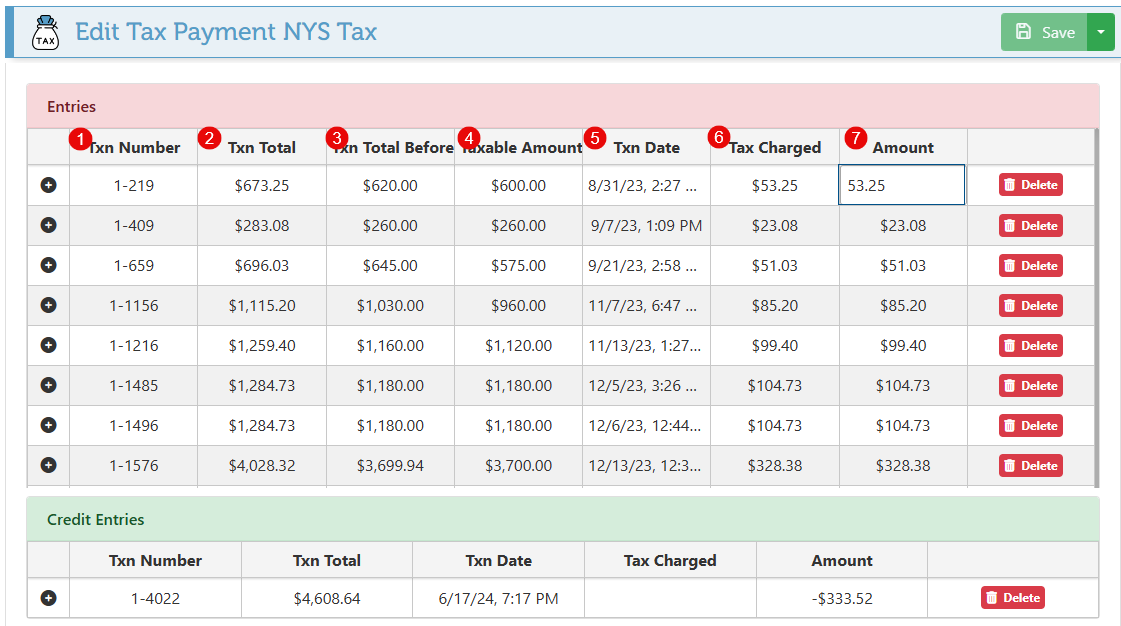Expand row for transaction 1-219

coord(48,185)
